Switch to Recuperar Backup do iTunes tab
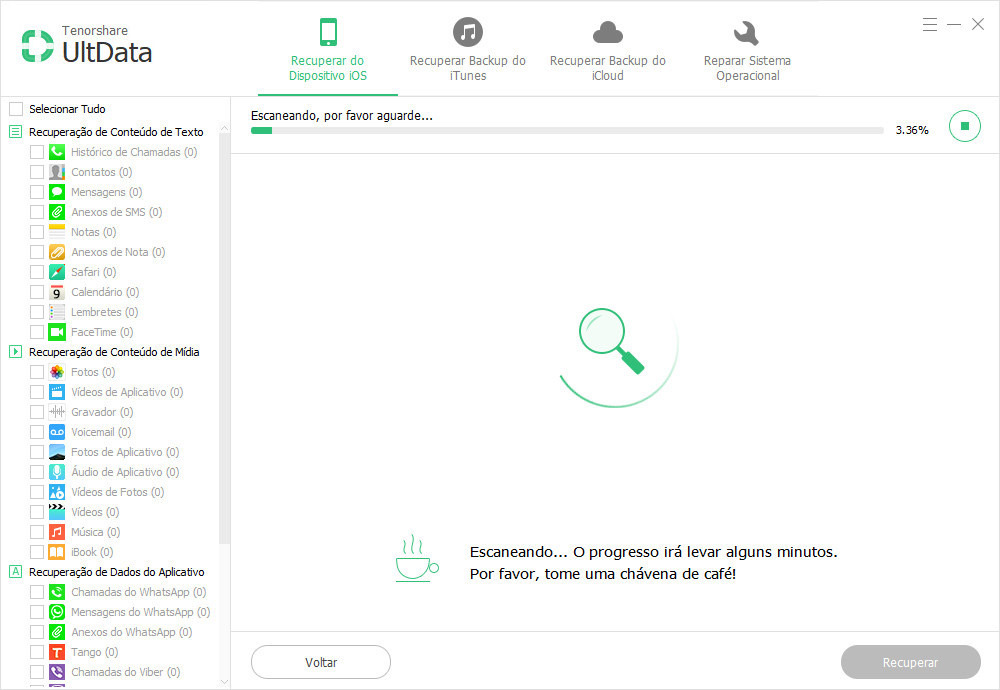Viewport: 1000px width, 690px height. click(467, 50)
